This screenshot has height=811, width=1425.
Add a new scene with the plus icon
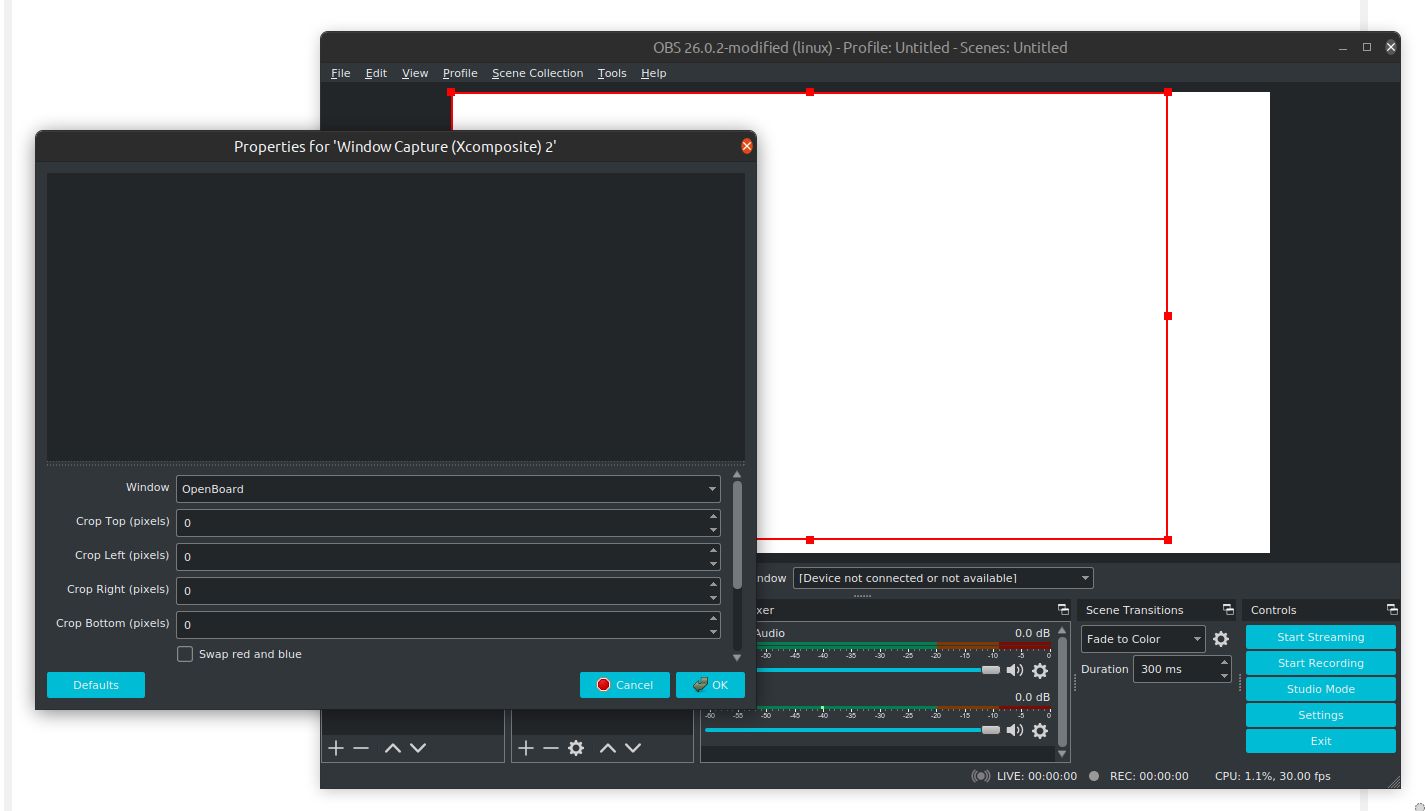334,747
